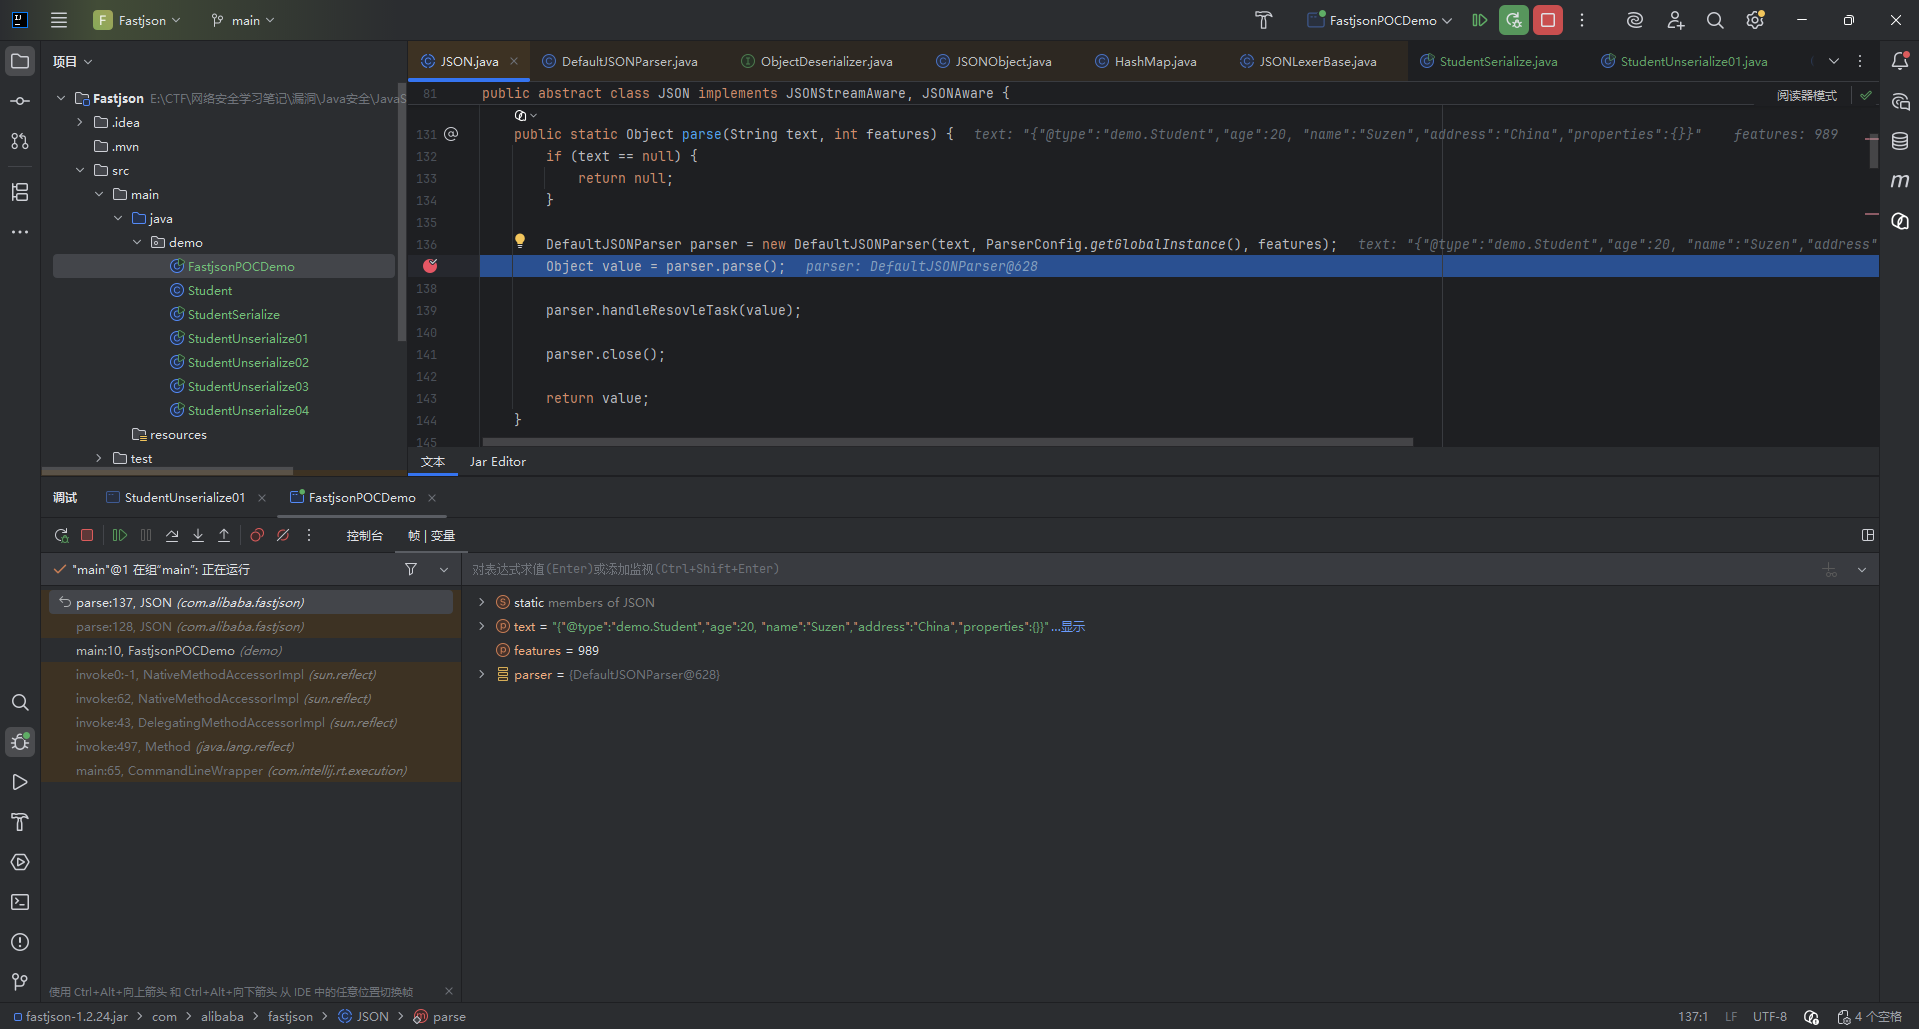Open the Project tool window icon

[x=20, y=61]
